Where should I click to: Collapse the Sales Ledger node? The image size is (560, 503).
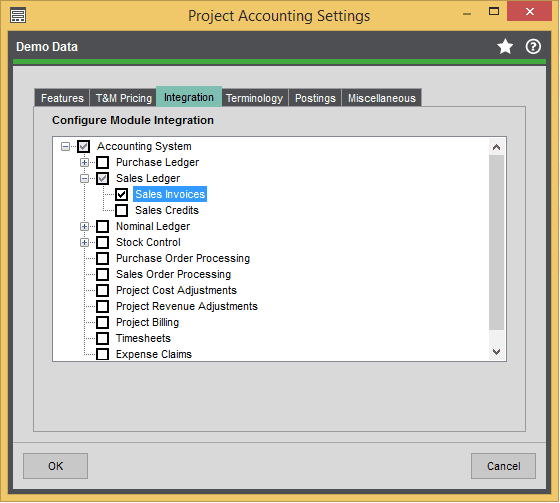point(84,178)
